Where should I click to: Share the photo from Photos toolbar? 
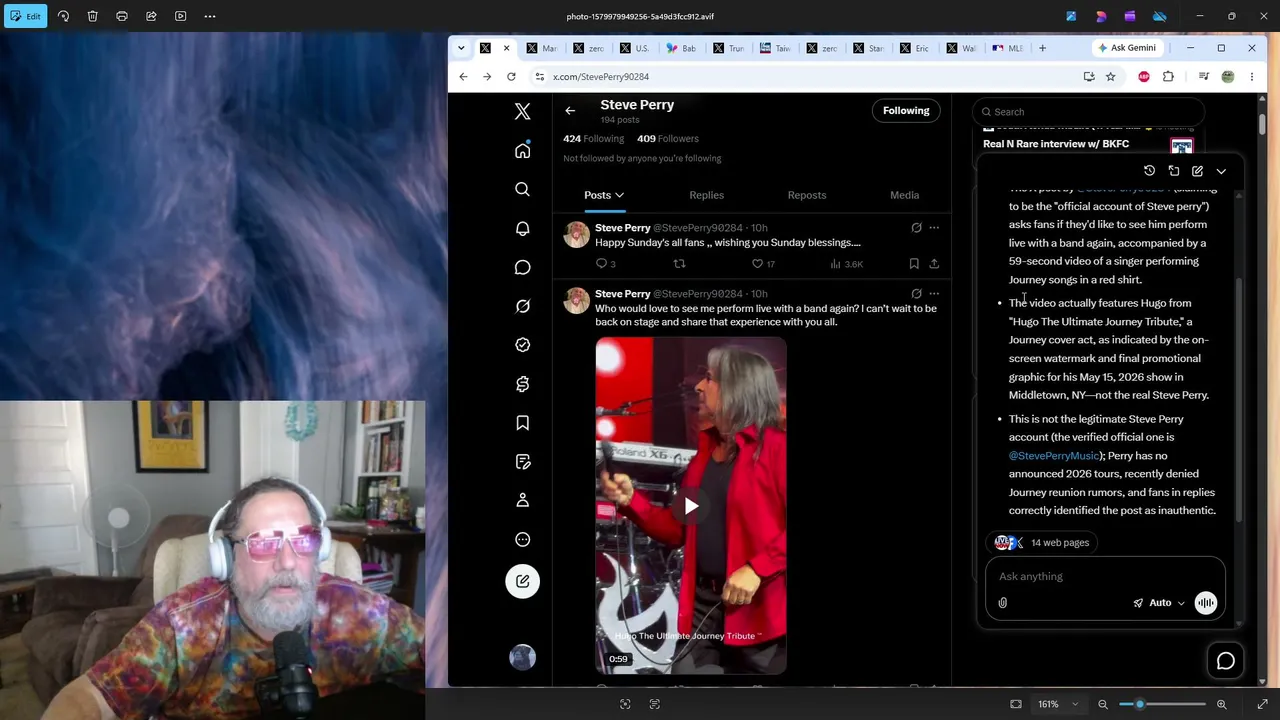(151, 16)
